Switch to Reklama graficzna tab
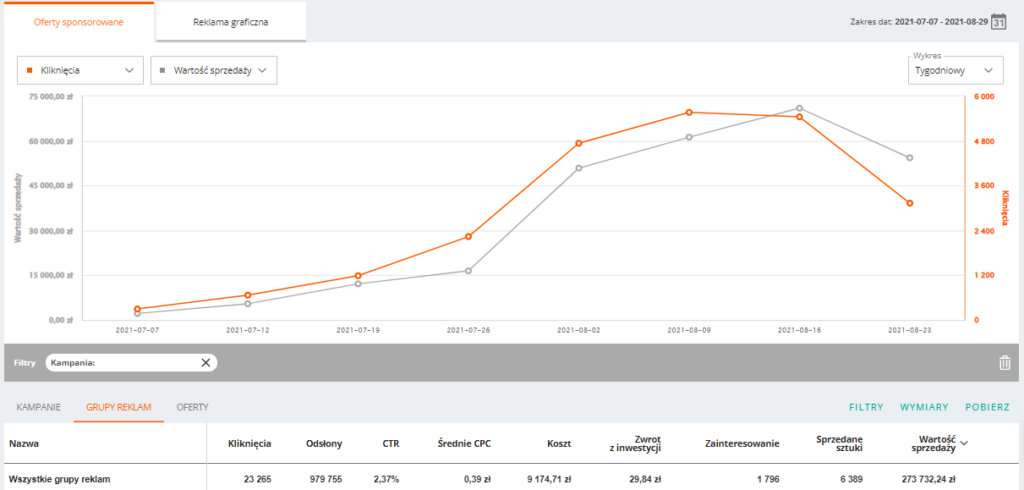This screenshot has width=1024, height=490. [231, 22]
